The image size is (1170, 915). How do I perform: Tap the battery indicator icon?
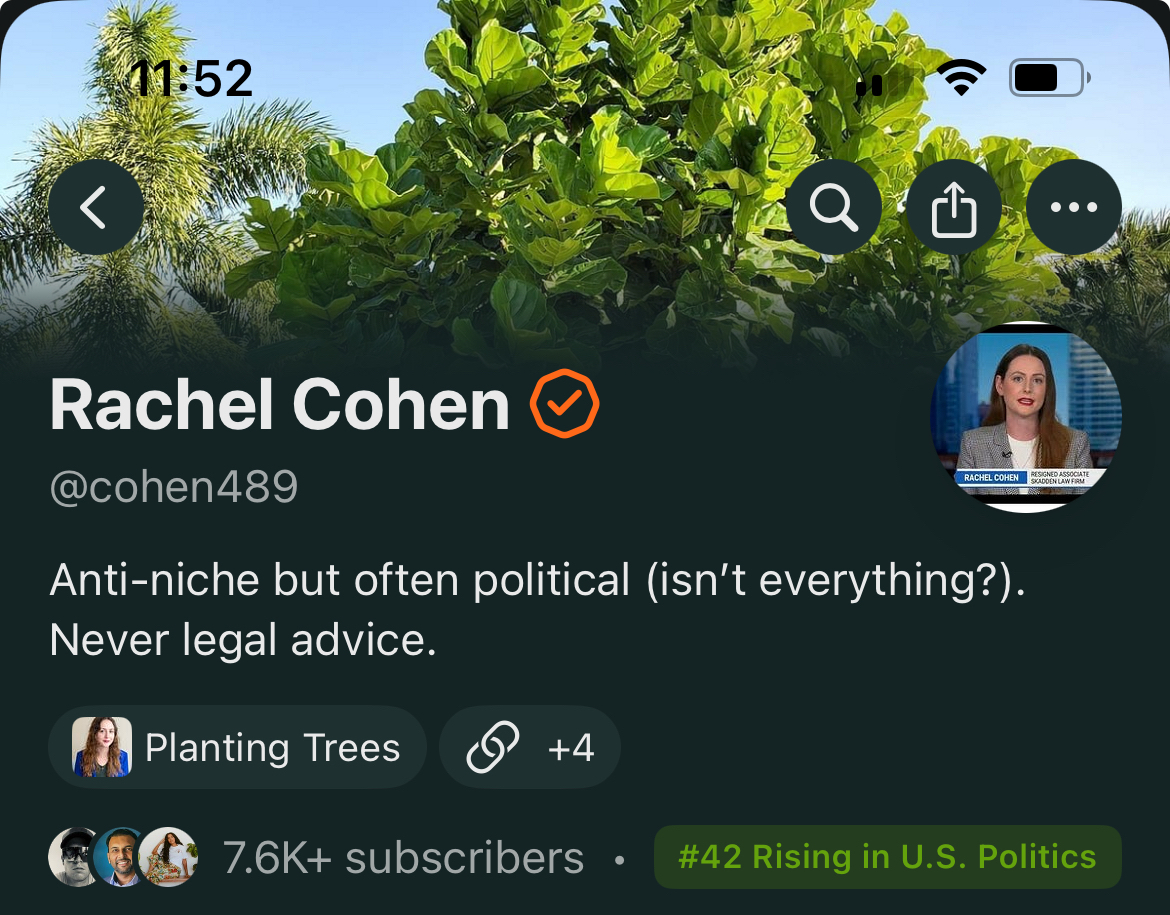(1050, 77)
